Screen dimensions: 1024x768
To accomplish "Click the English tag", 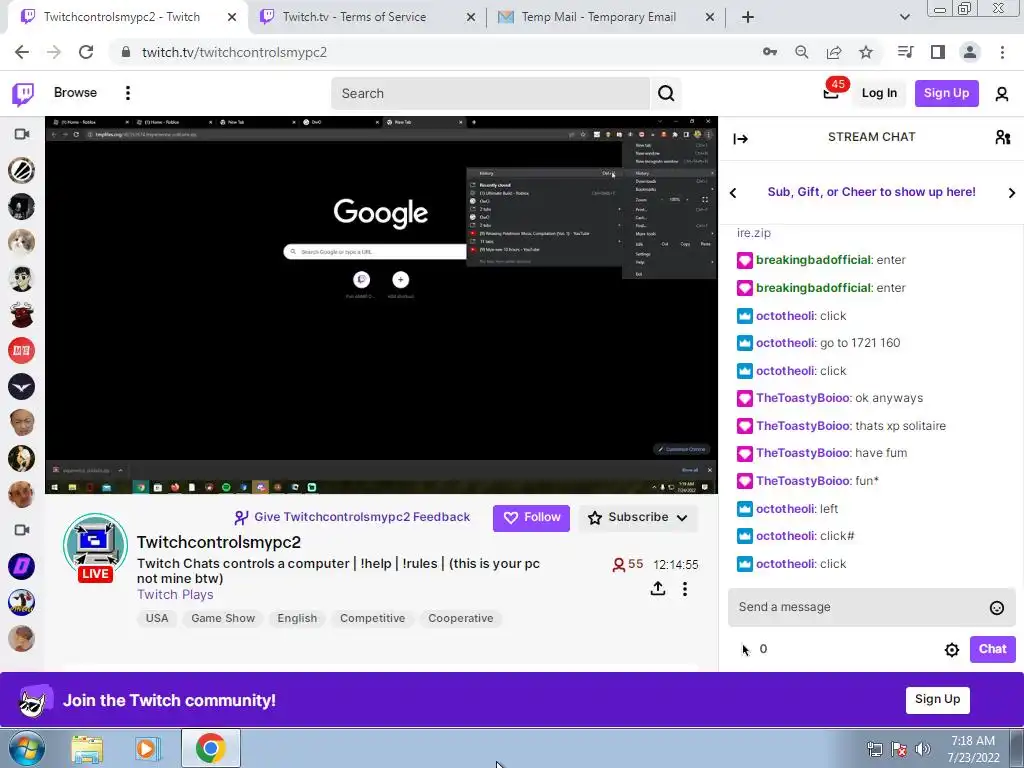I will tap(297, 618).
